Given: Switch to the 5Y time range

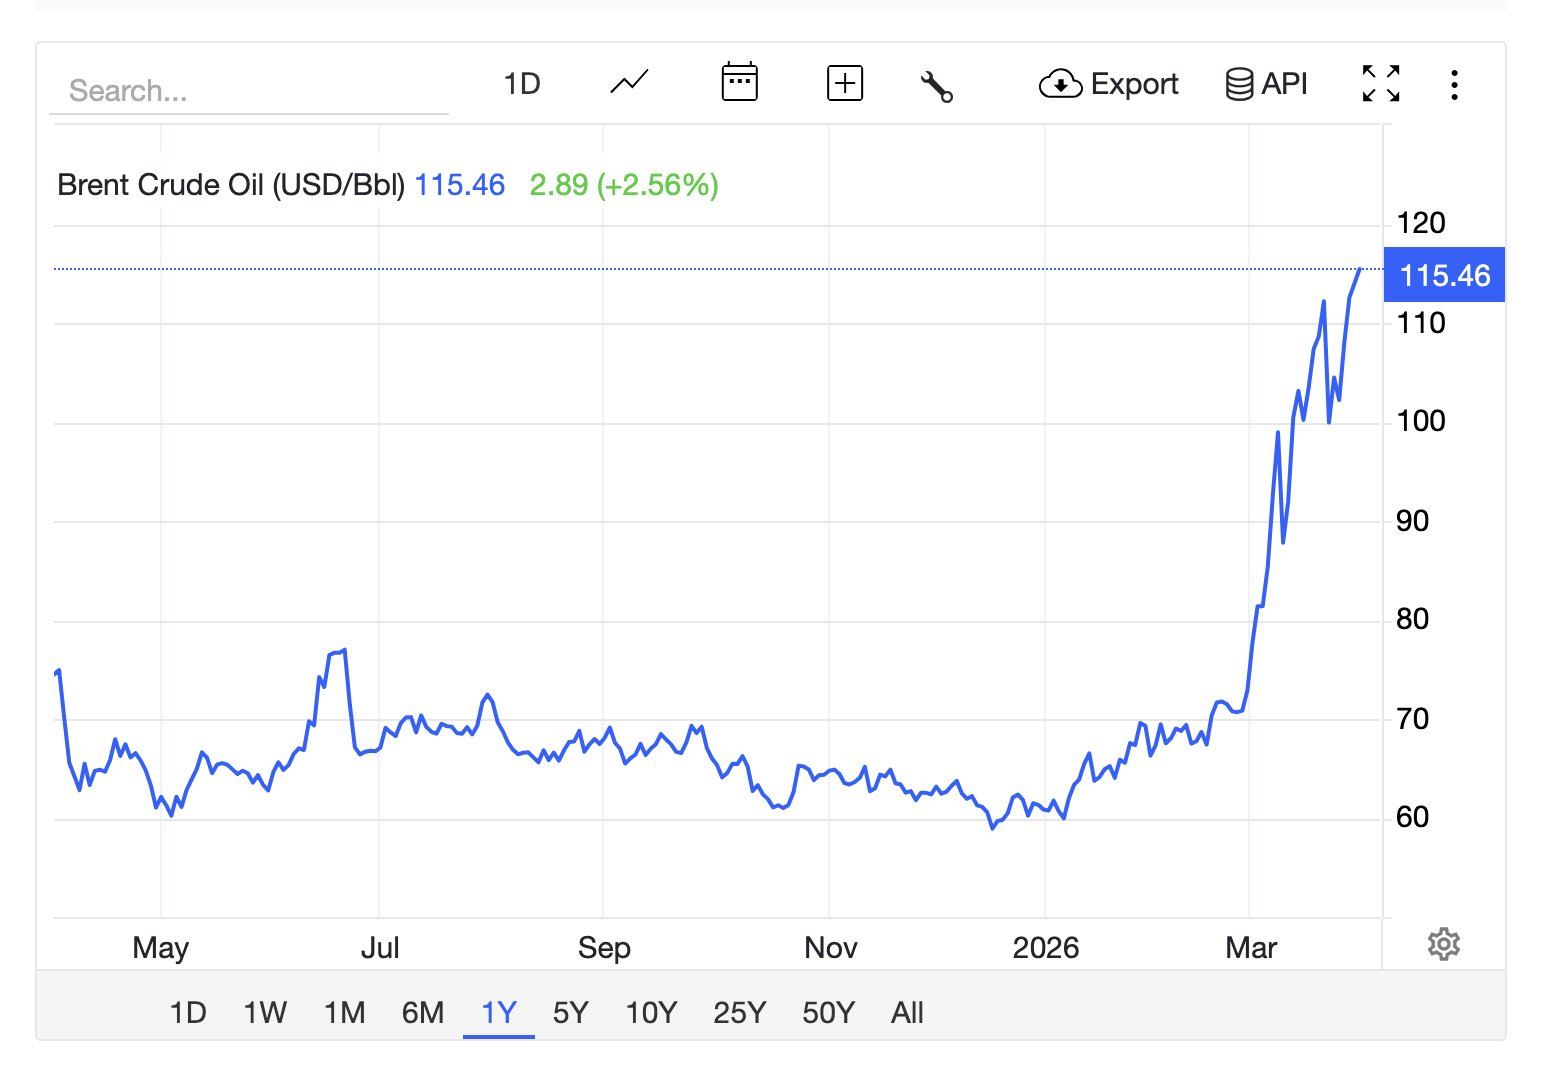Looking at the screenshot, I should coord(571,1013).
